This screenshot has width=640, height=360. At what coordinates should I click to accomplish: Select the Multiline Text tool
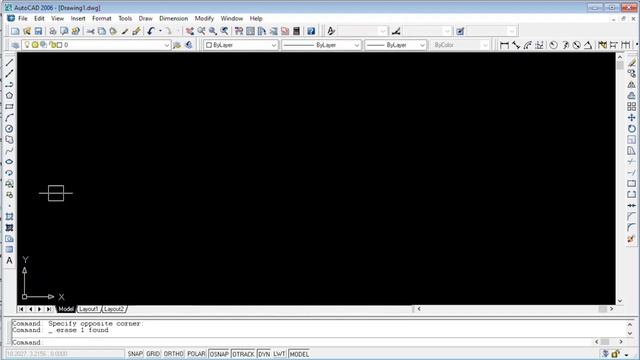tap(9, 261)
